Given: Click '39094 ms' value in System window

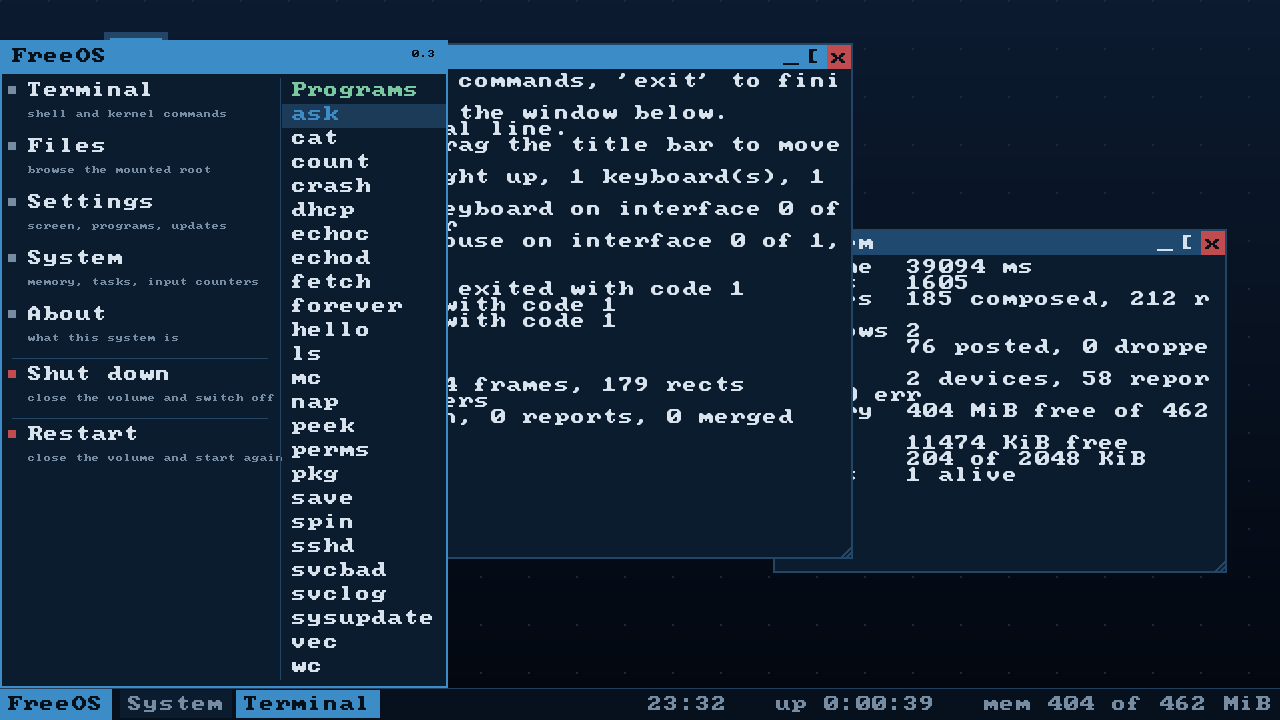Looking at the screenshot, I should pos(969,266).
